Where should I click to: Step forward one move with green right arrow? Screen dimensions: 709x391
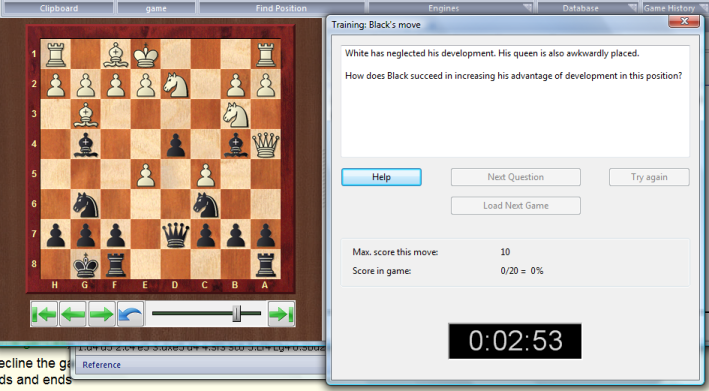click(101, 314)
